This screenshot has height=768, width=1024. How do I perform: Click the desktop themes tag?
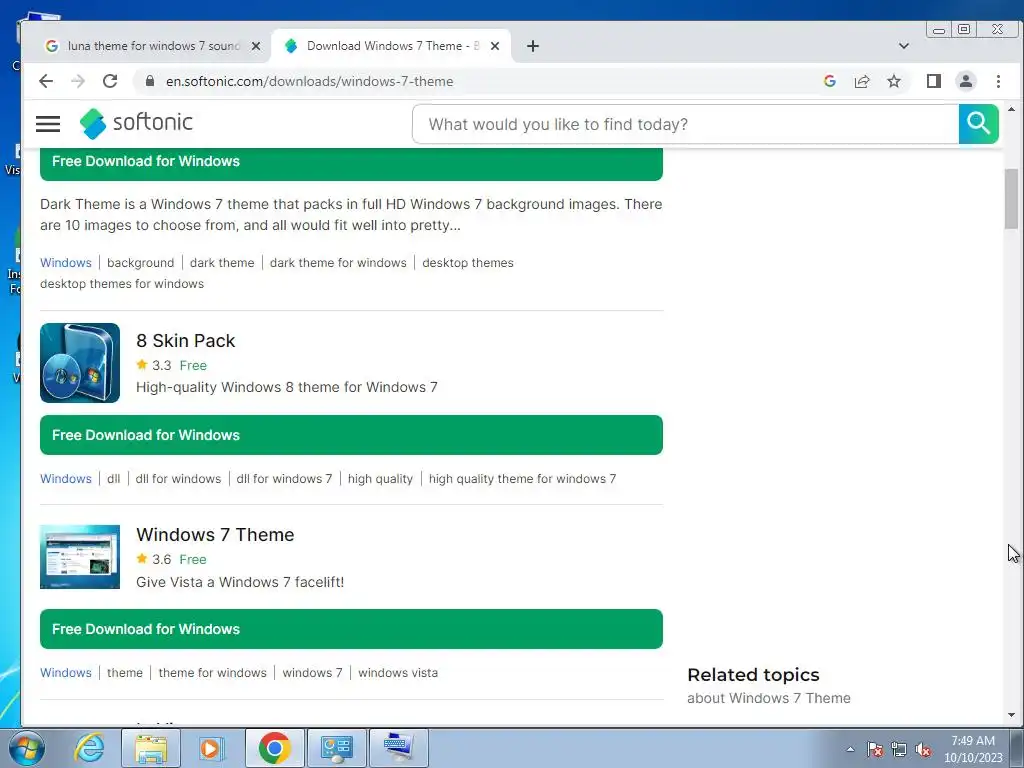468,263
